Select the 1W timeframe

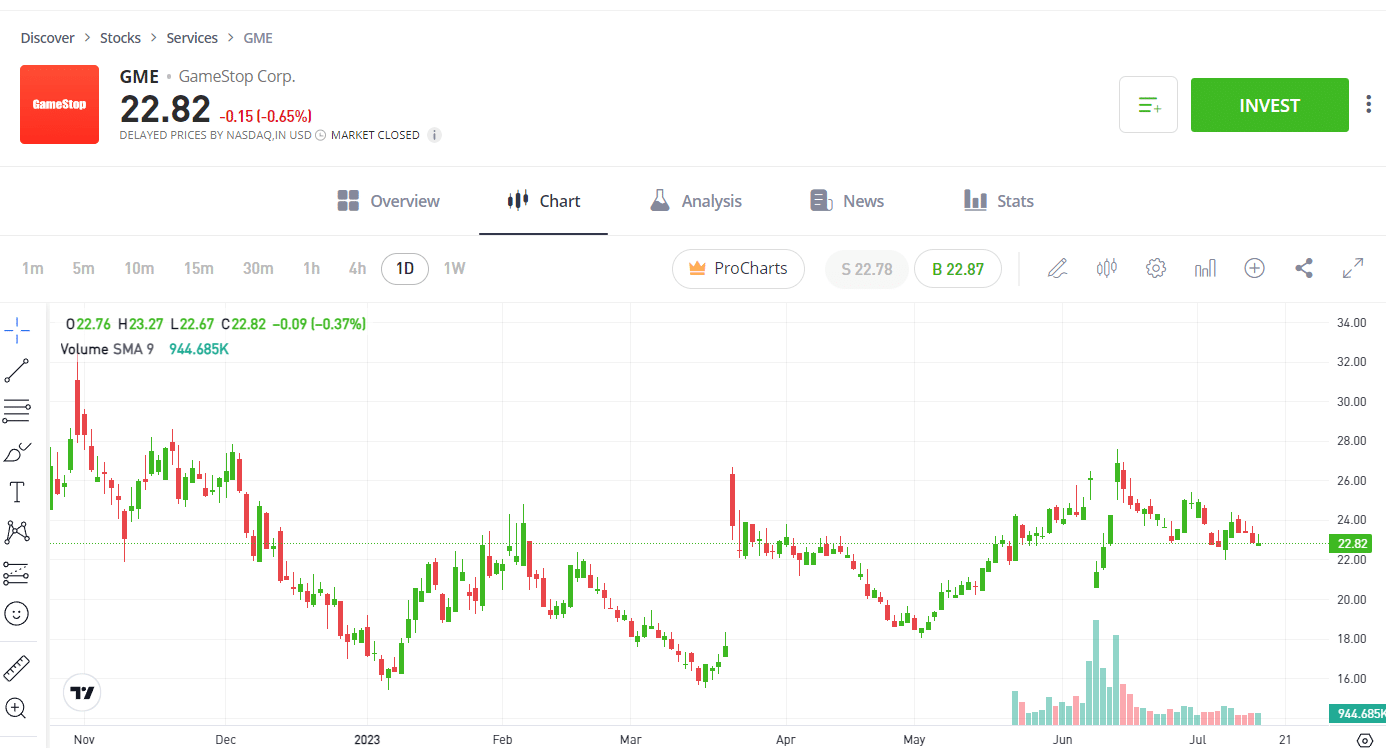point(454,268)
